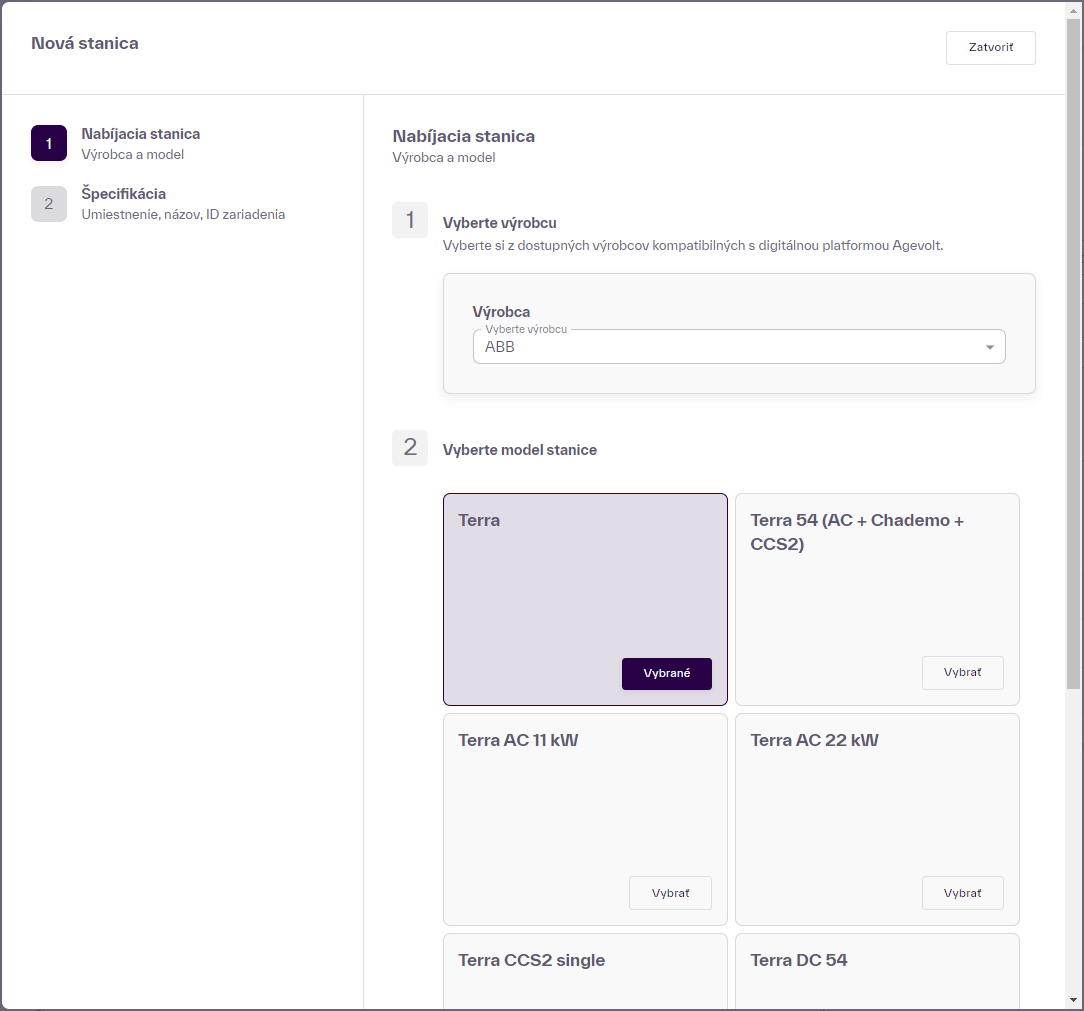Click the Vyberte model stanice heading
The height and width of the screenshot is (1011, 1084).
pyautogui.click(x=519, y=450)
